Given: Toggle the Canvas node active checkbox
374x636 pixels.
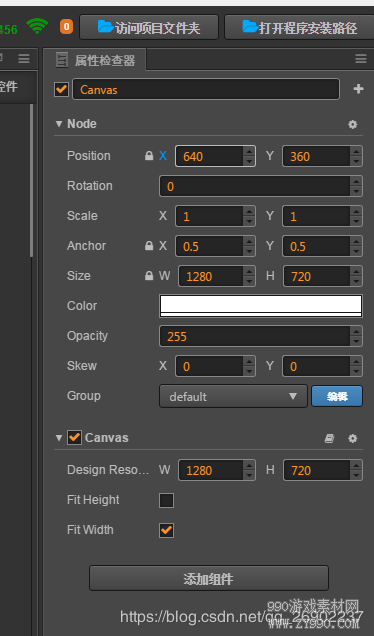Looking at the screenshot, I should 62,89.
